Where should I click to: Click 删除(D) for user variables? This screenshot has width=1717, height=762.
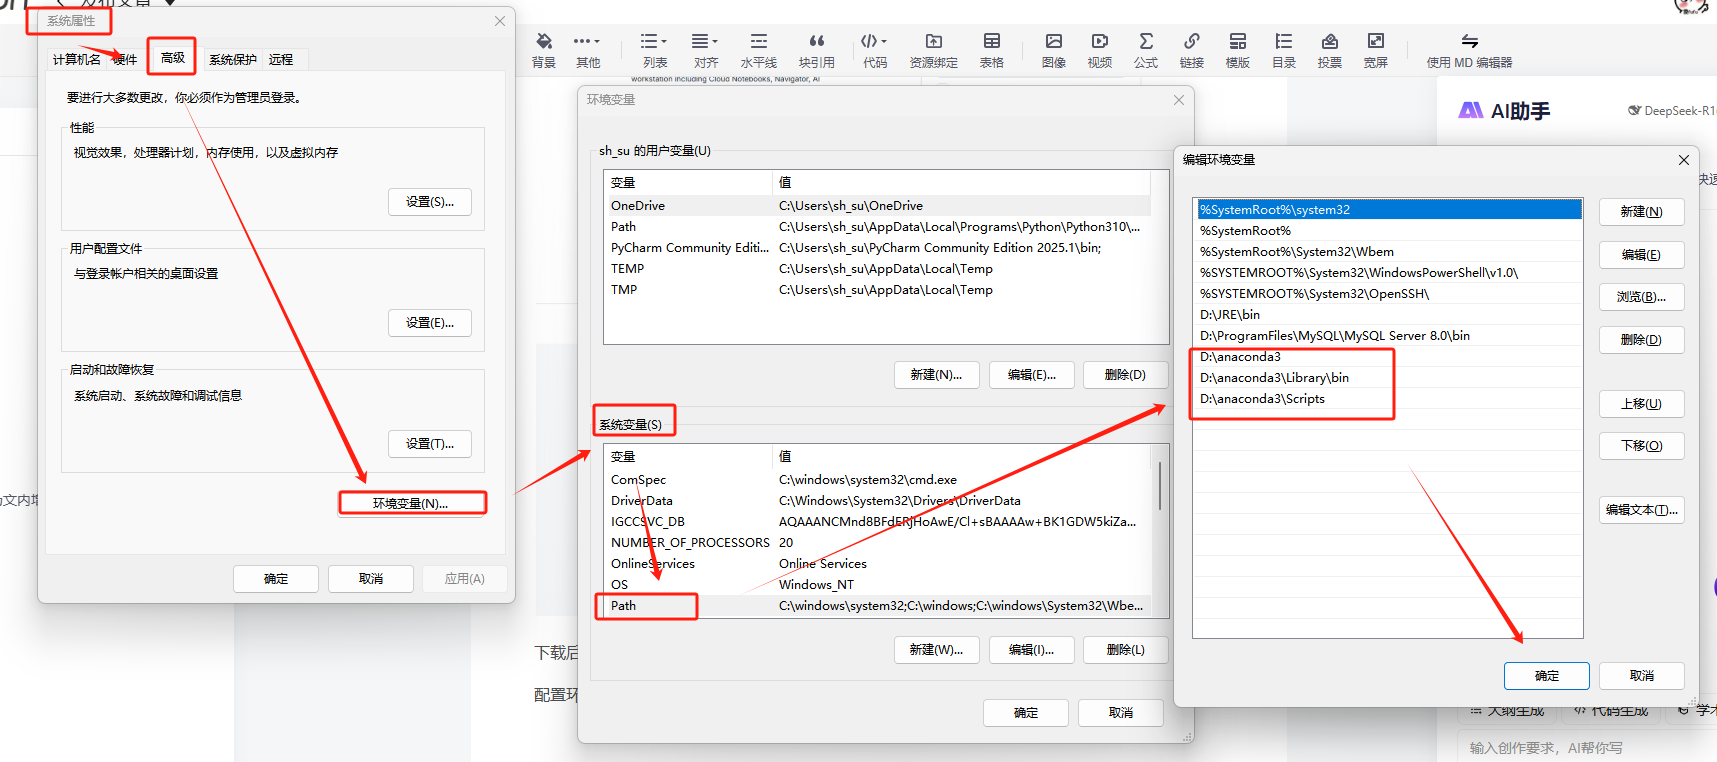[1125, 375]
